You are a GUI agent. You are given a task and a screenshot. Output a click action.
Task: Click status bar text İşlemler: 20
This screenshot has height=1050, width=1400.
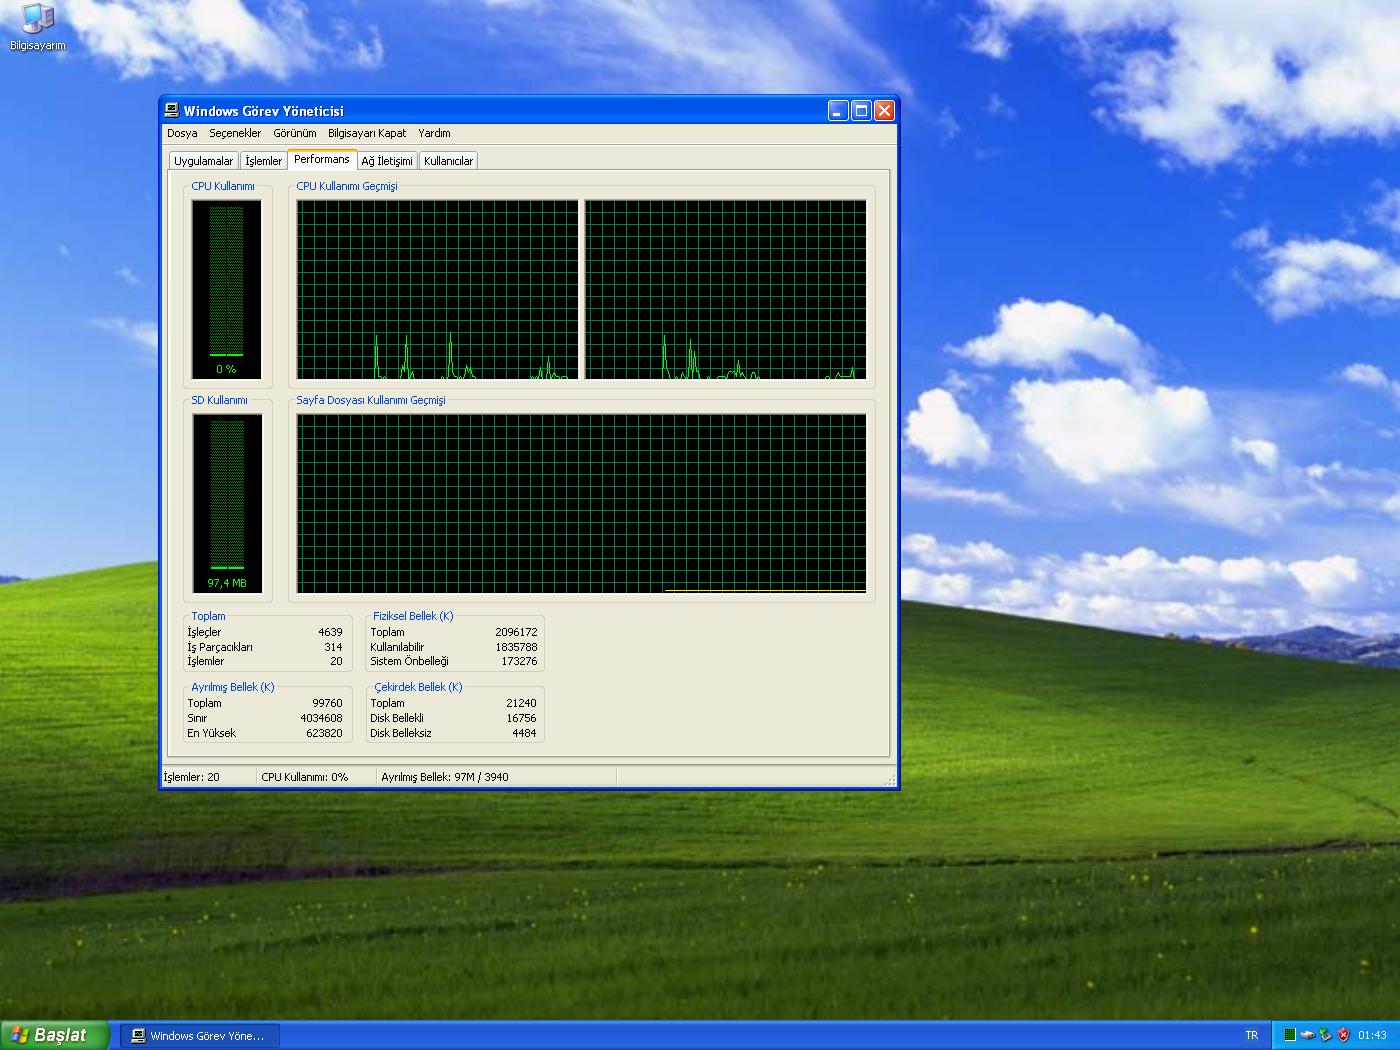tap(191, 777)
